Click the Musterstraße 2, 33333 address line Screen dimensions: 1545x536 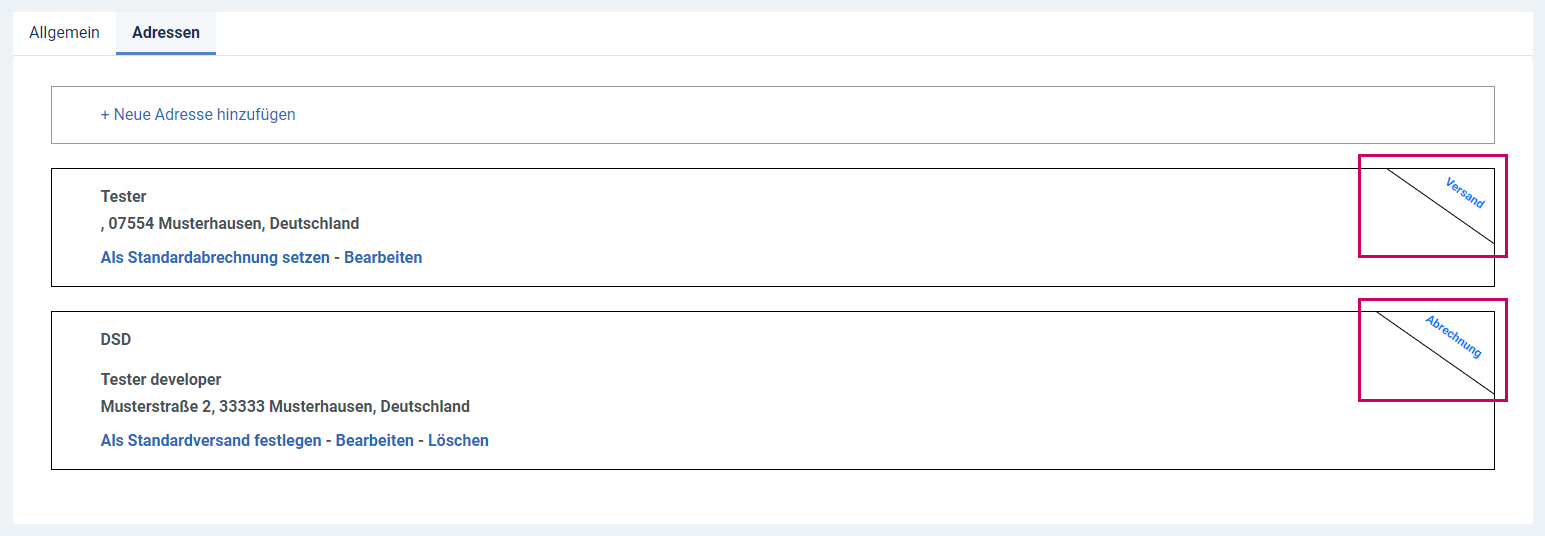point(285,406)
